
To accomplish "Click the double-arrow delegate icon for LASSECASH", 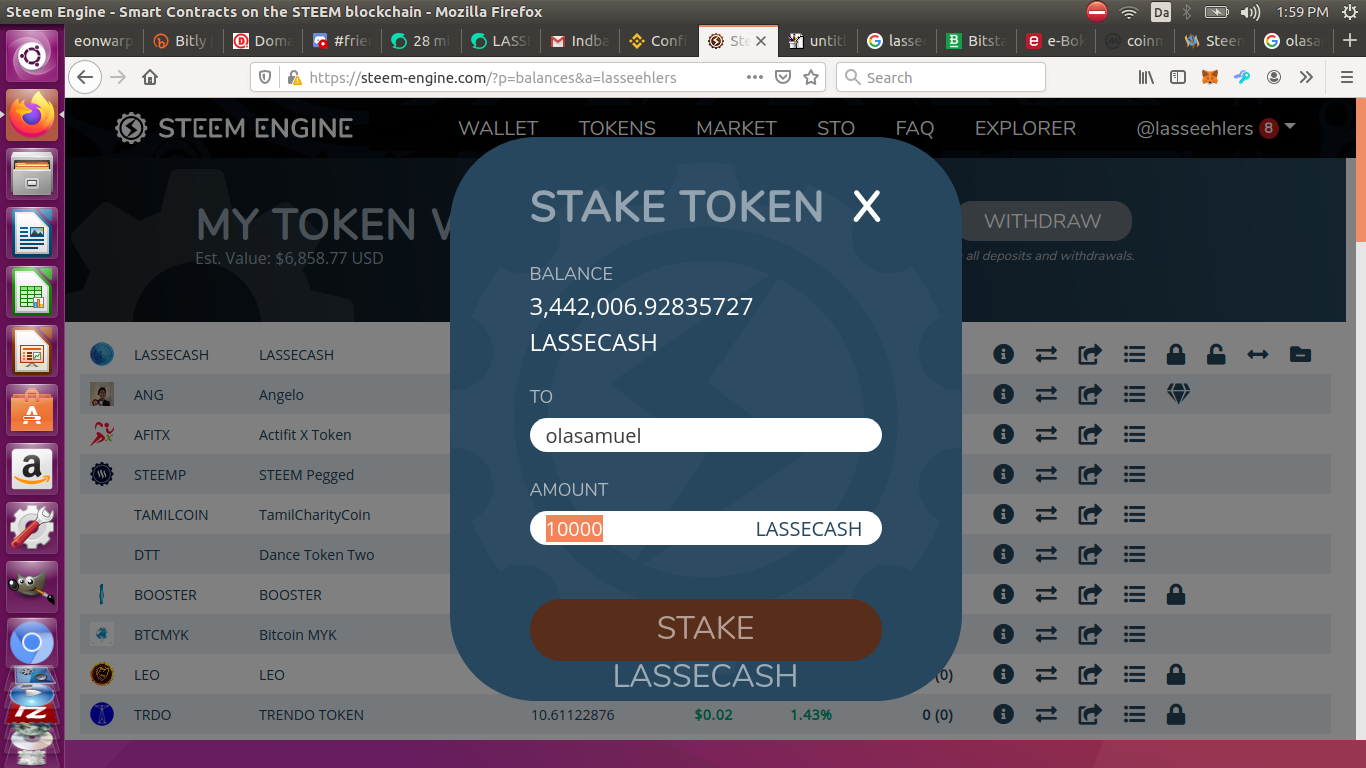I will pyautogui.click(x=1258, y=354).
